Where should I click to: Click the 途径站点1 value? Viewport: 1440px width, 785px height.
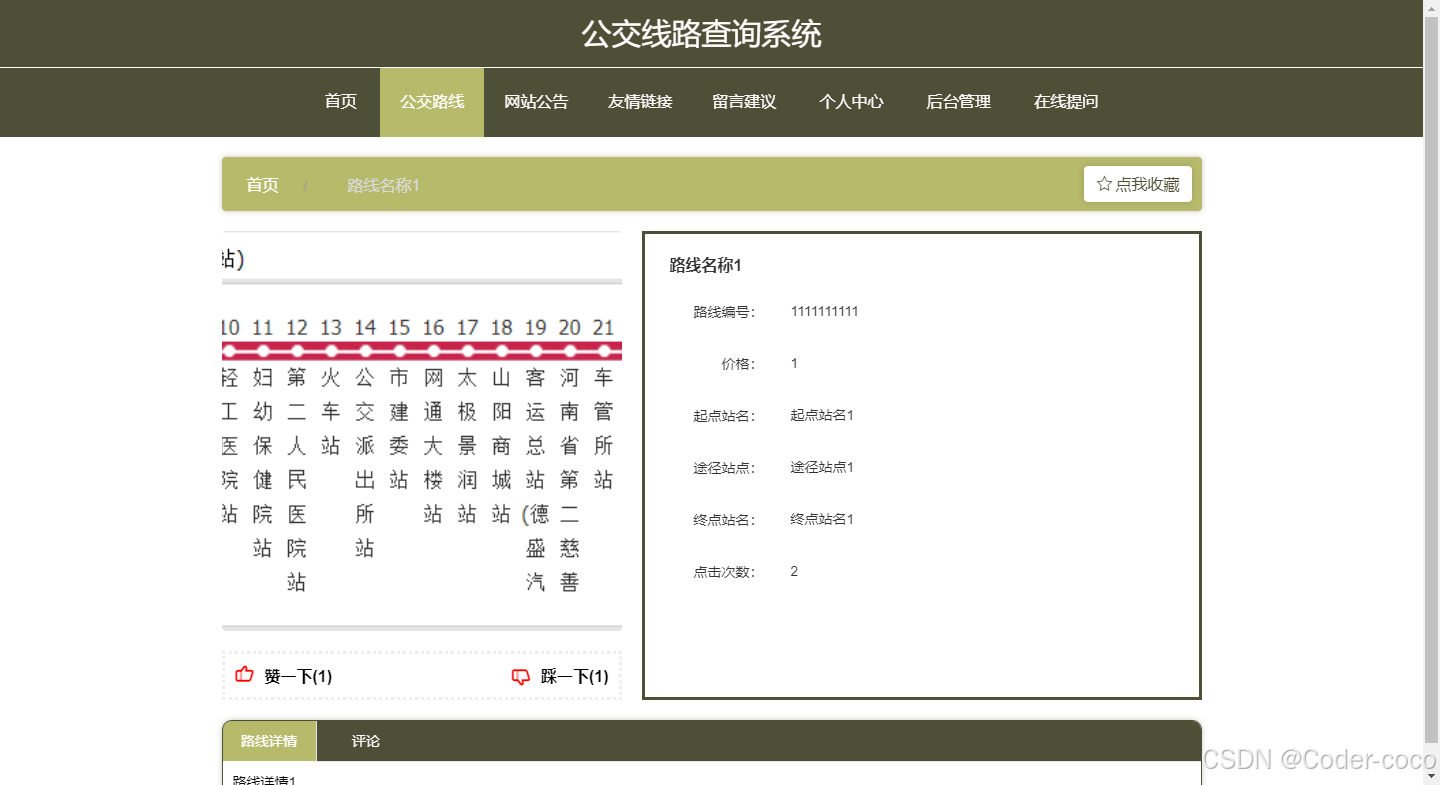822,467
